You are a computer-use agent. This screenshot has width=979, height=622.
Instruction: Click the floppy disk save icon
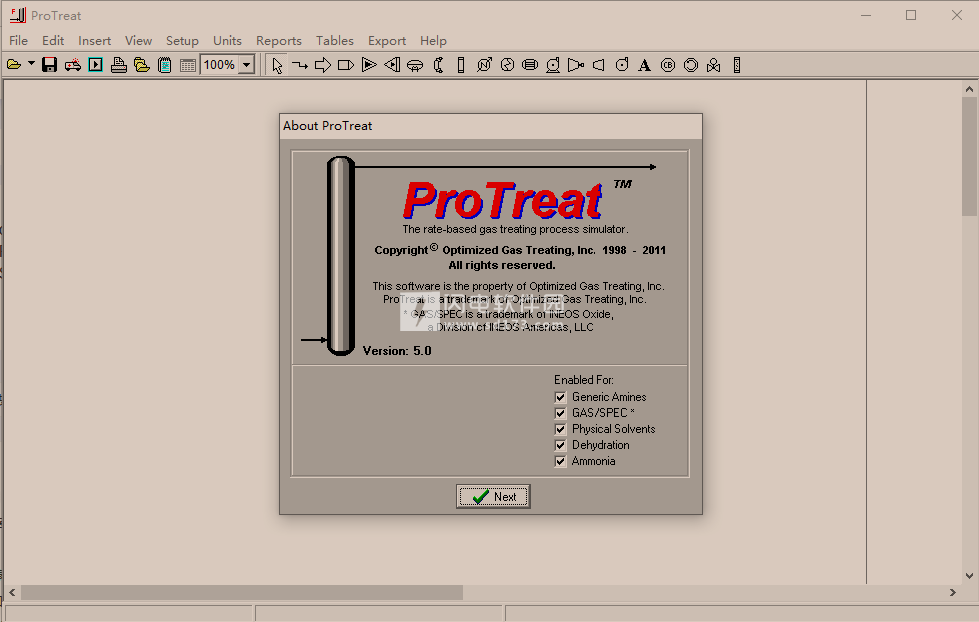pyautogui.click(x=49, y=65)
